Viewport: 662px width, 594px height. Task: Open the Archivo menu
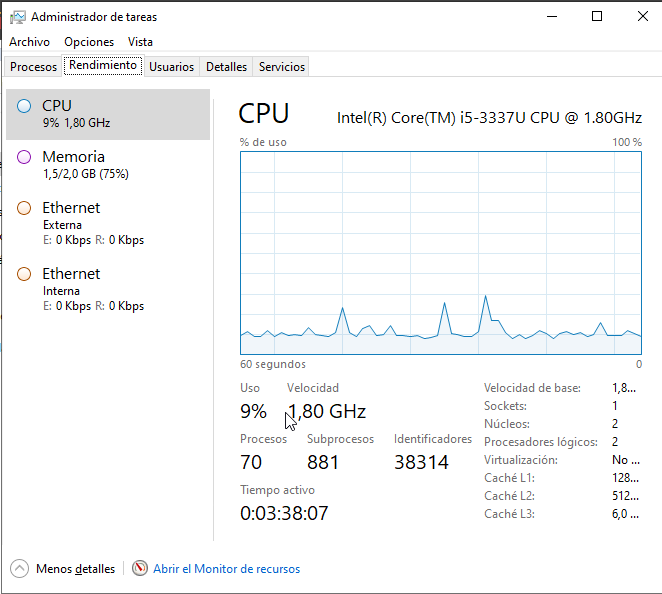coord(29,42)
